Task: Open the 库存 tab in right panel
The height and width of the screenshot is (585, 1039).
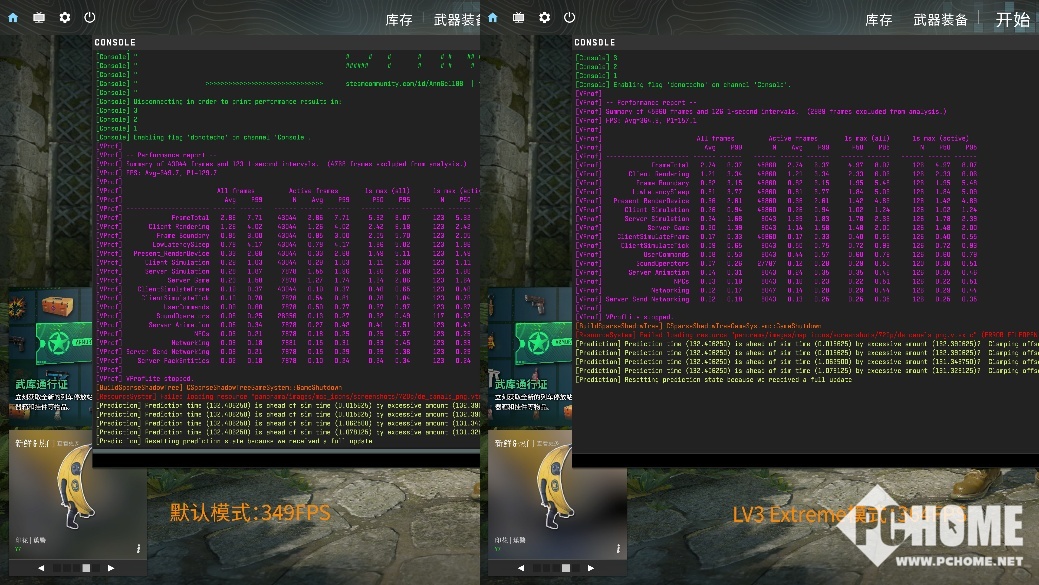Action: click(x=878, y=20)
